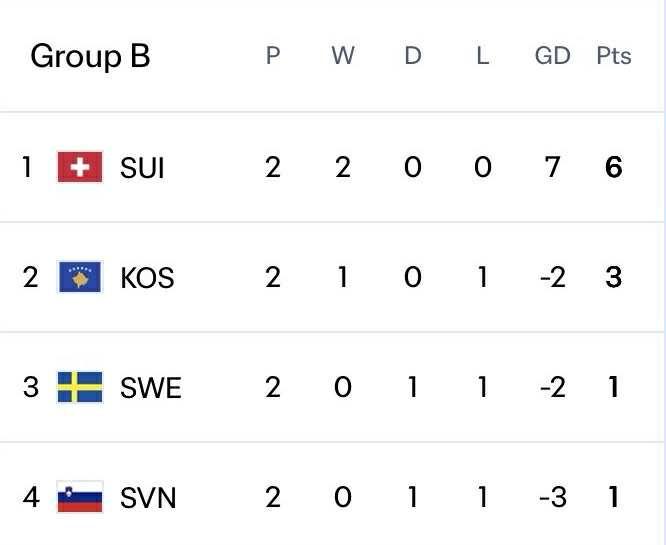Viewport: 666px width, 545px height.
Task: Click the Switzerland flag icon
Action: [x=80, y=167]
